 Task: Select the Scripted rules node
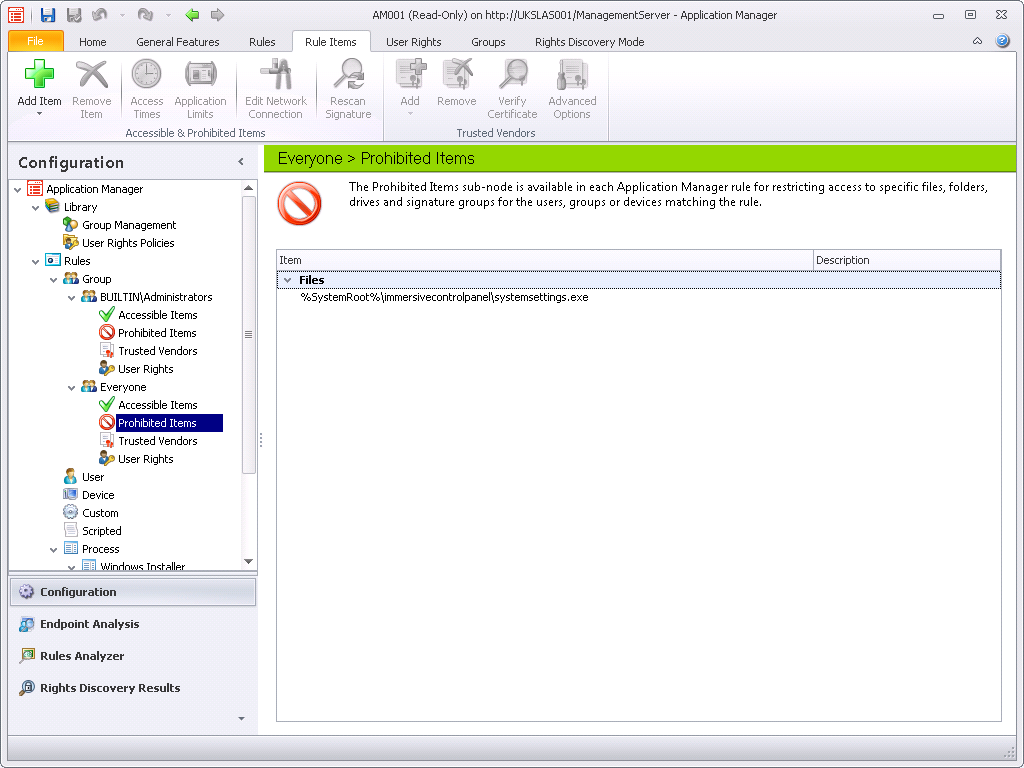pyautogui.click(x=101, y=531)
